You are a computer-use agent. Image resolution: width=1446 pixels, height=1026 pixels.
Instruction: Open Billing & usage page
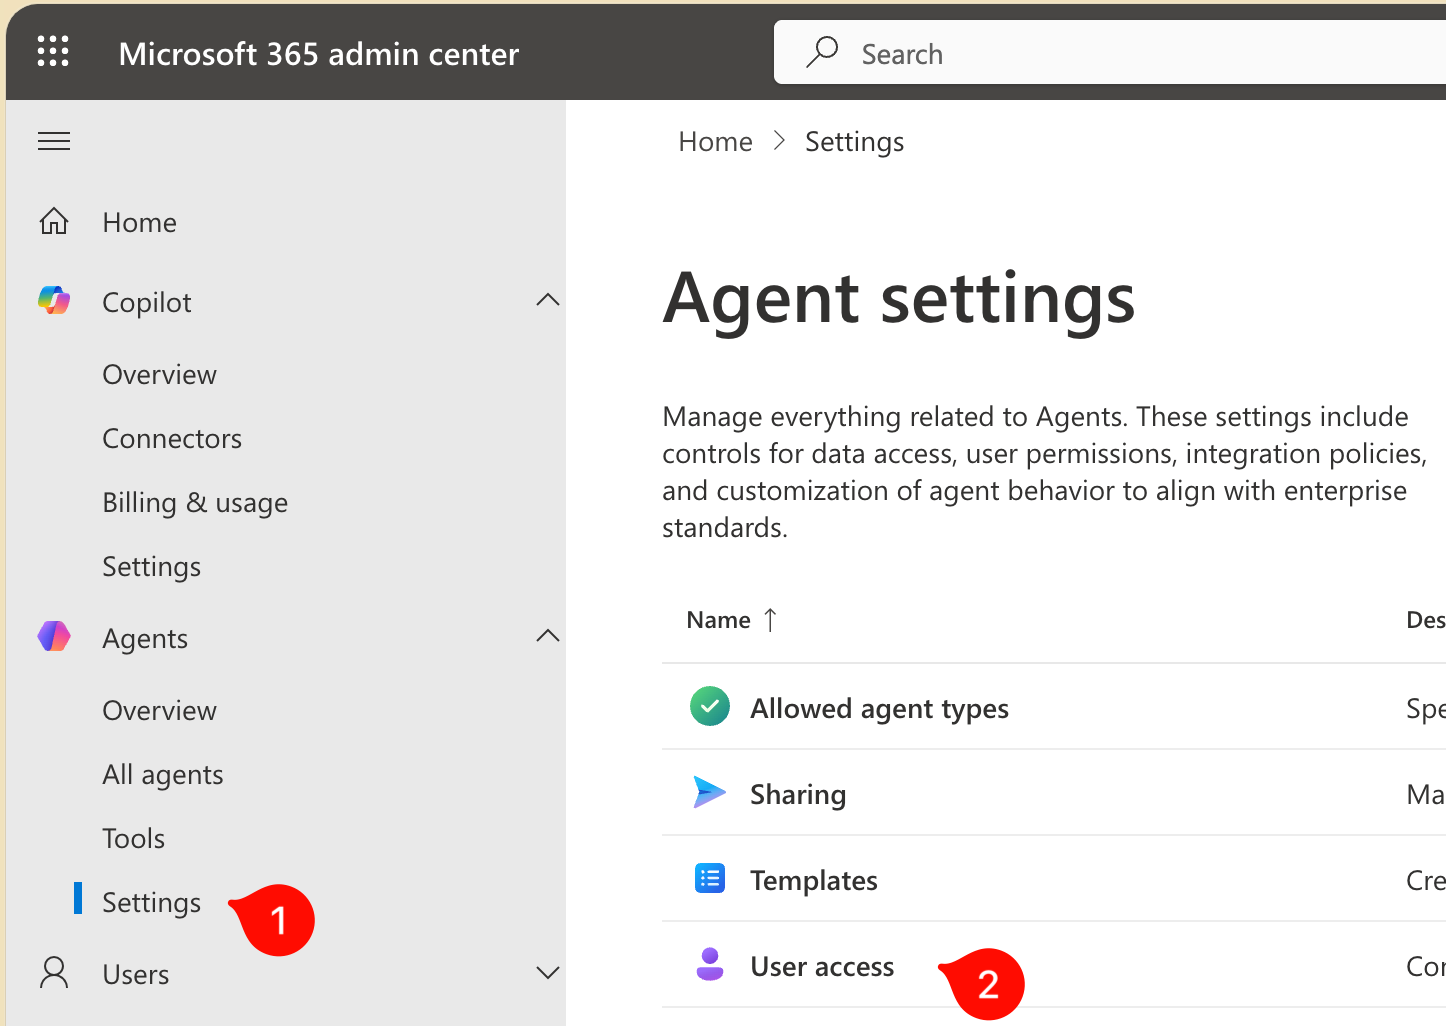point(195,502)
